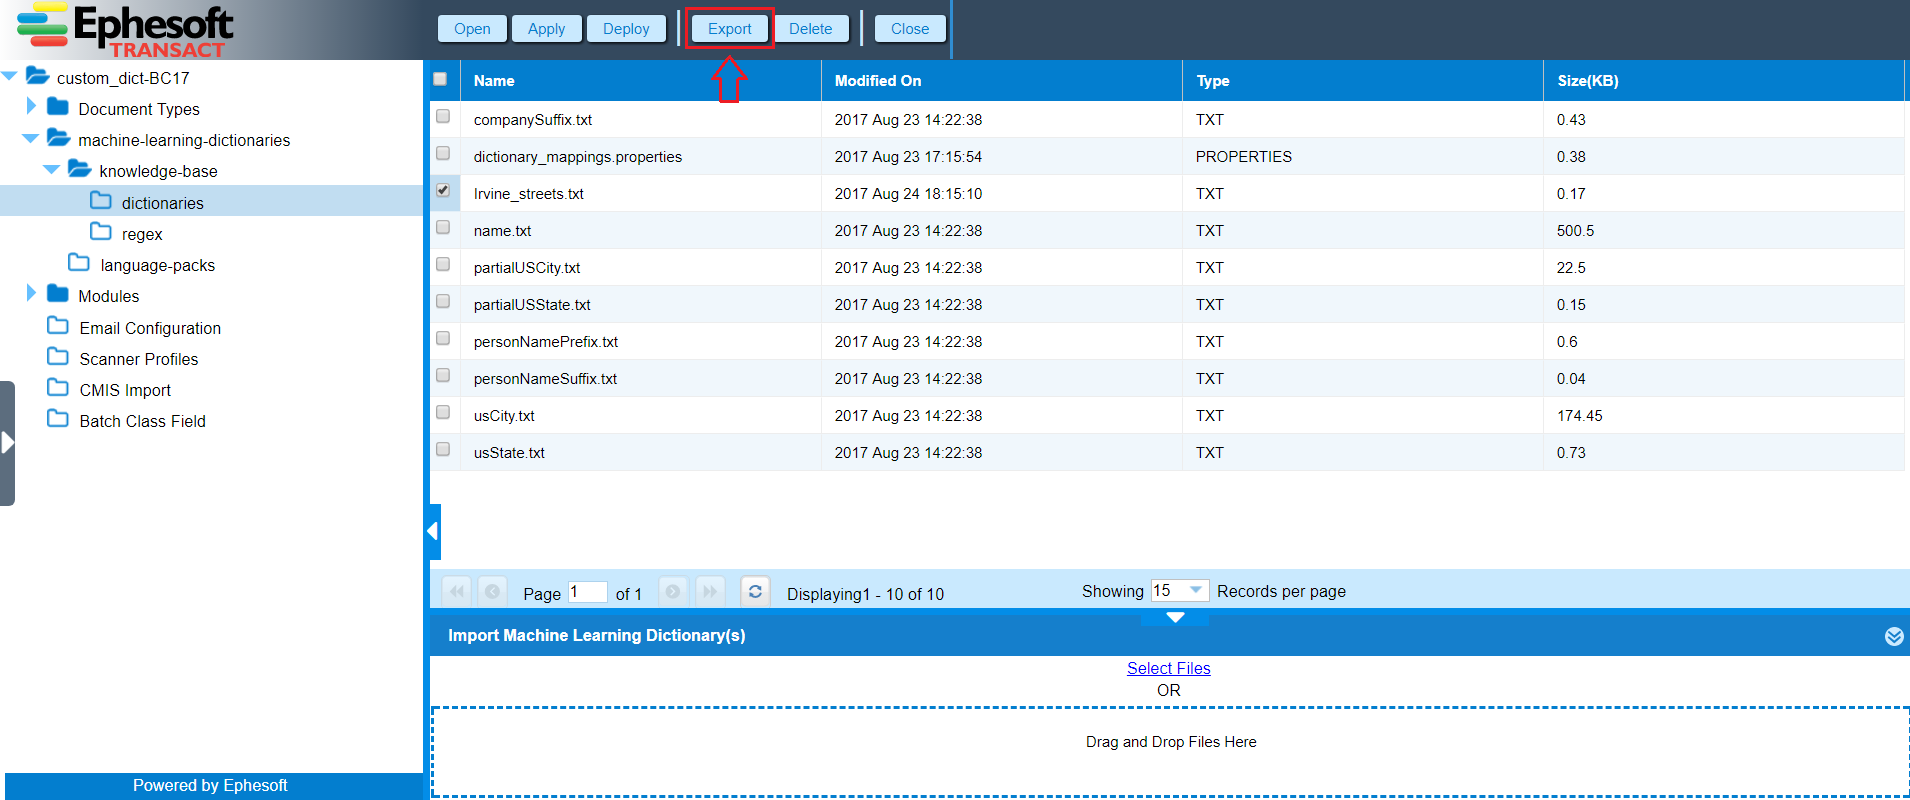Open the language-packs folder

click(x=157, y=265)
